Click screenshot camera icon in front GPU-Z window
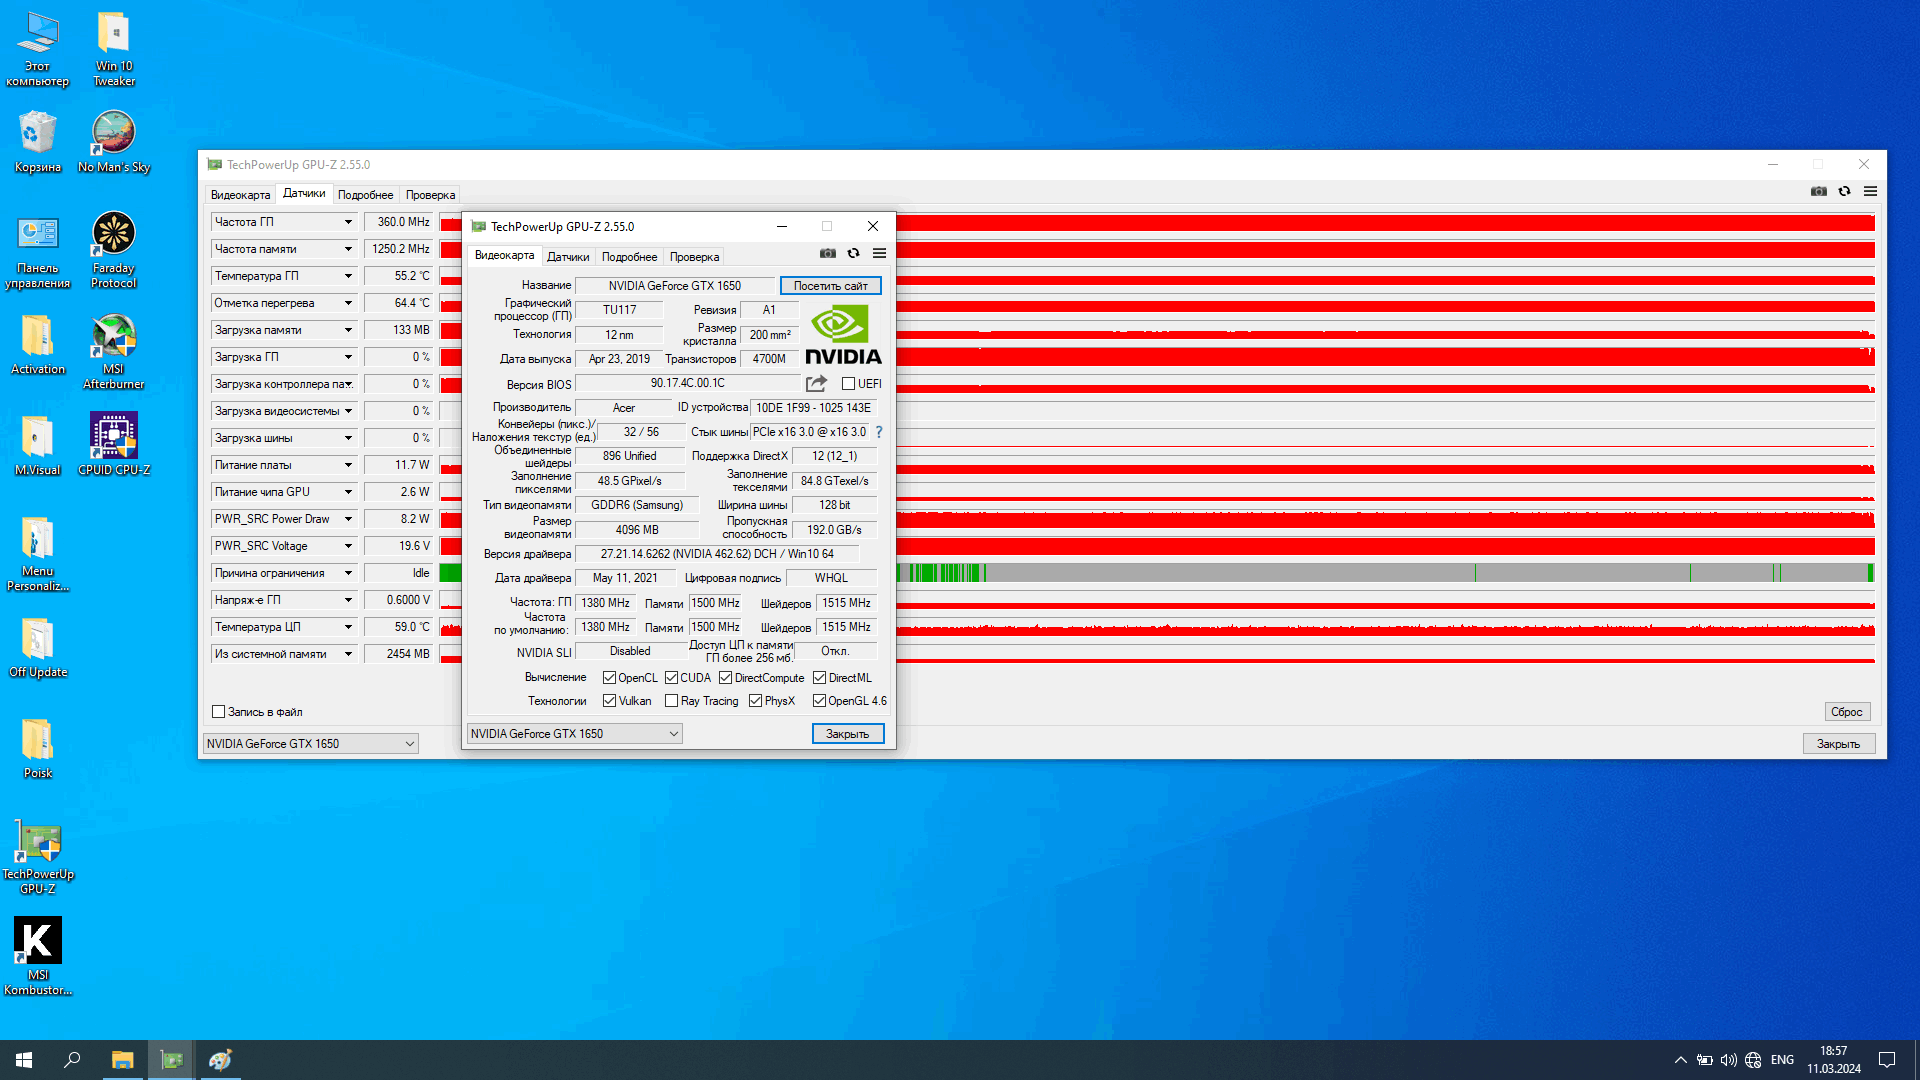 click(x=828, y=253)
